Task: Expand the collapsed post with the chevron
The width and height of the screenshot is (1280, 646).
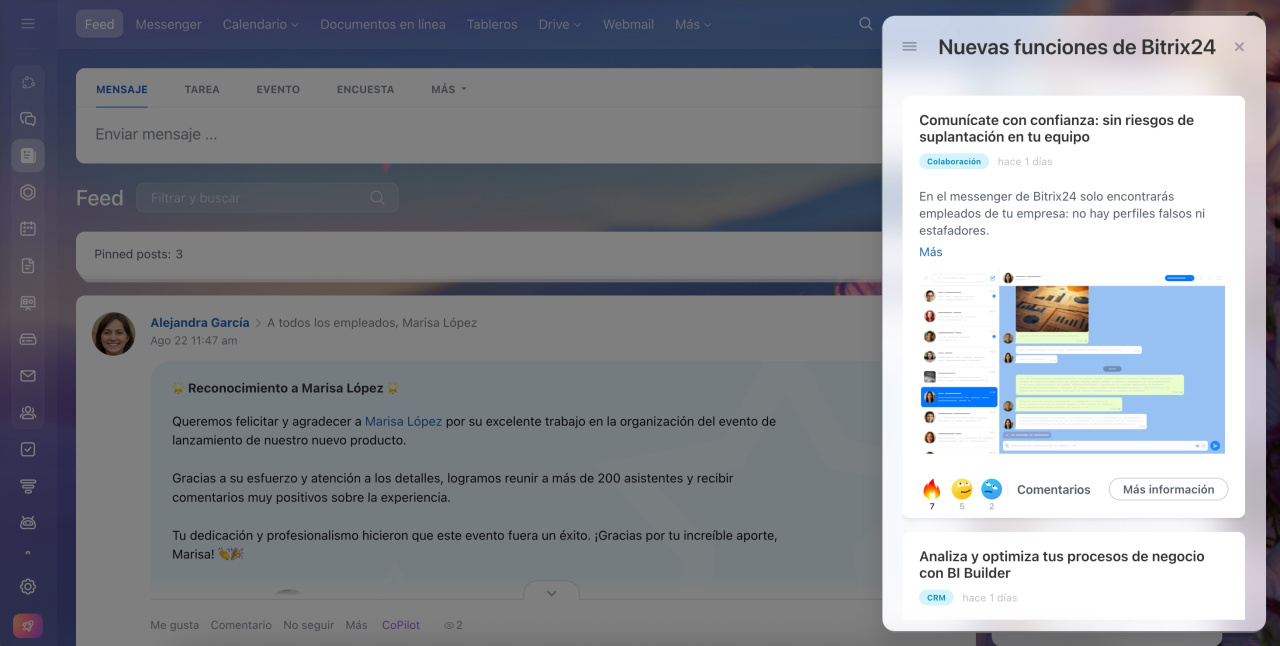Action: point(551,593)
